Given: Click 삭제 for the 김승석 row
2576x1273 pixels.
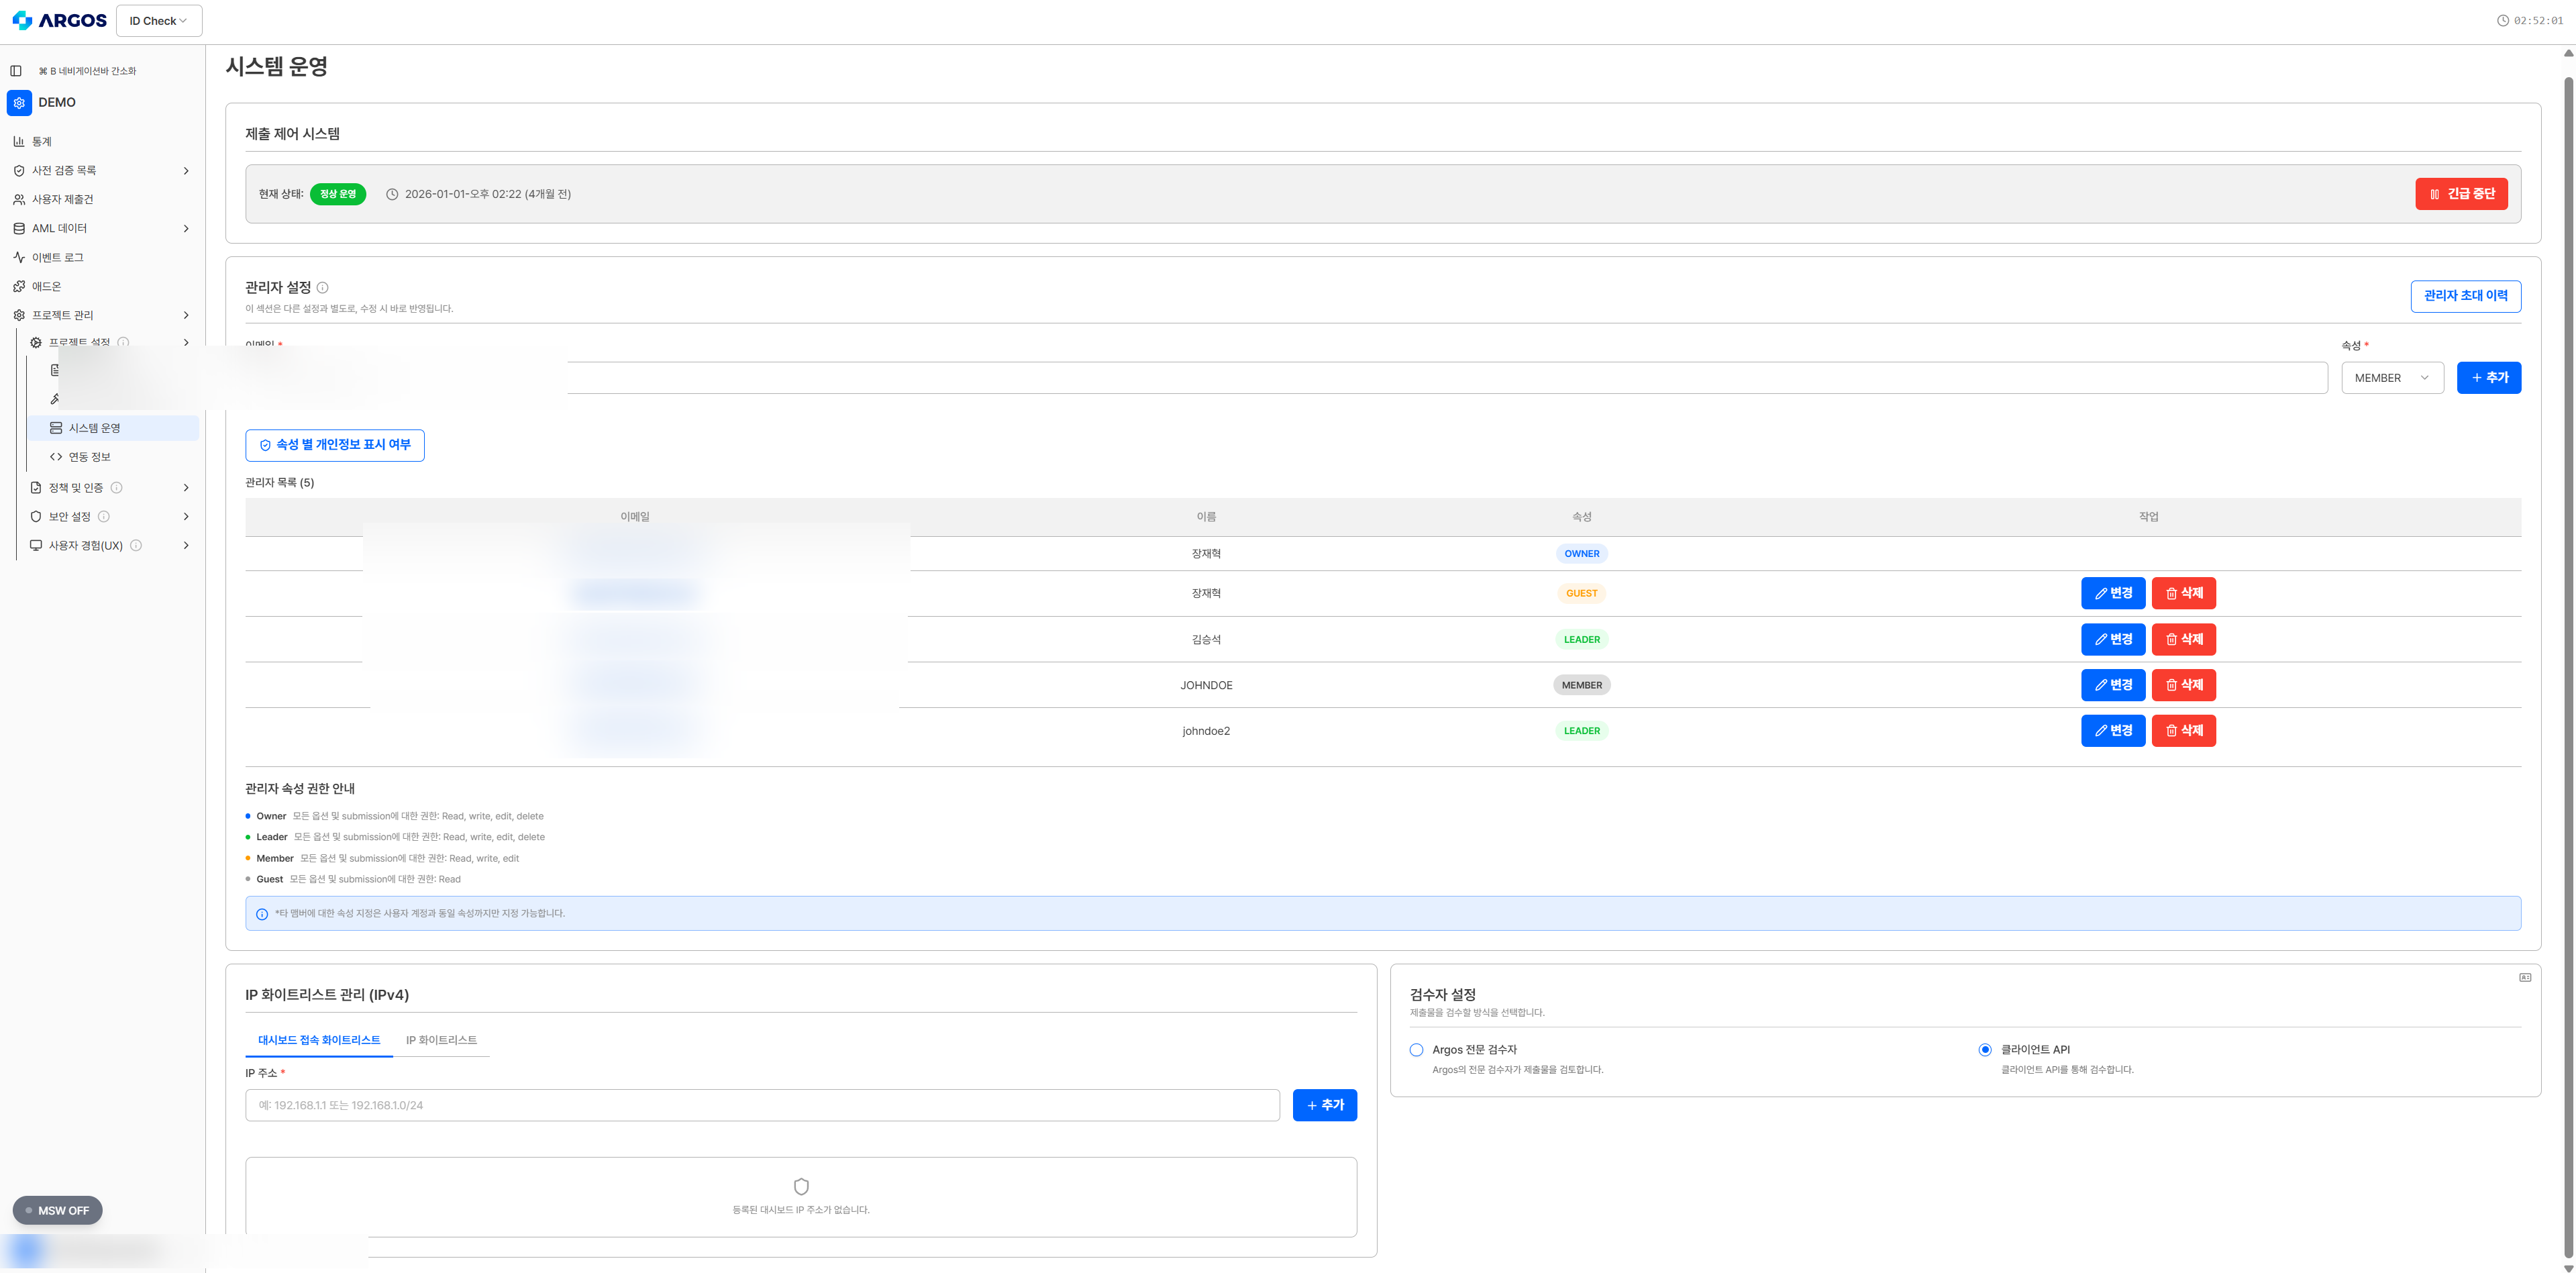Looking at the screenshot, I should 2184,639.
